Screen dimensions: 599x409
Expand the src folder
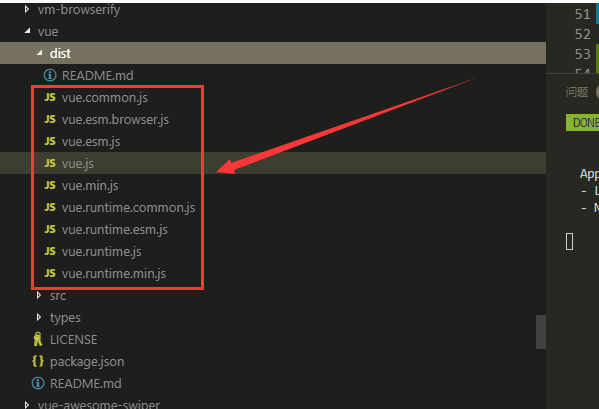[39, 295]
